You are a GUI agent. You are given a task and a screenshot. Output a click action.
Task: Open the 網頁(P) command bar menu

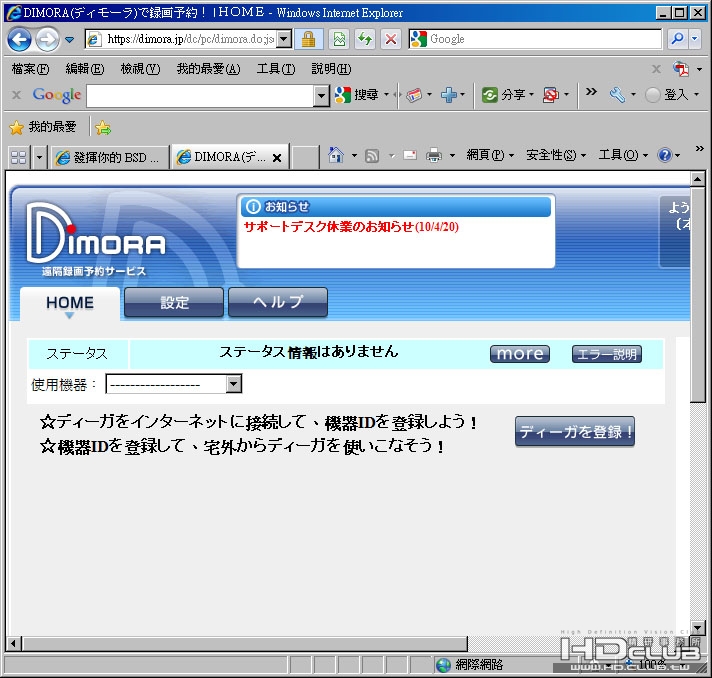[490, 155]
